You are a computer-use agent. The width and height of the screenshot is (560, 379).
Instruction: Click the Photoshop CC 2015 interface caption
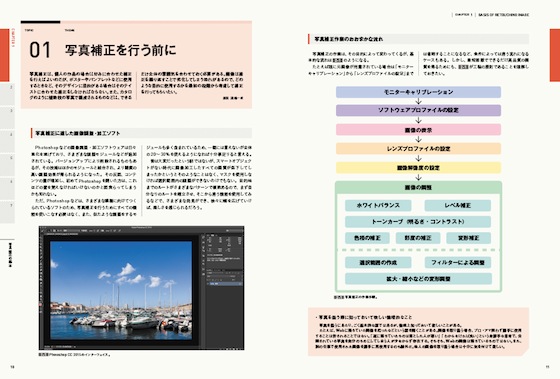[74, 355]
